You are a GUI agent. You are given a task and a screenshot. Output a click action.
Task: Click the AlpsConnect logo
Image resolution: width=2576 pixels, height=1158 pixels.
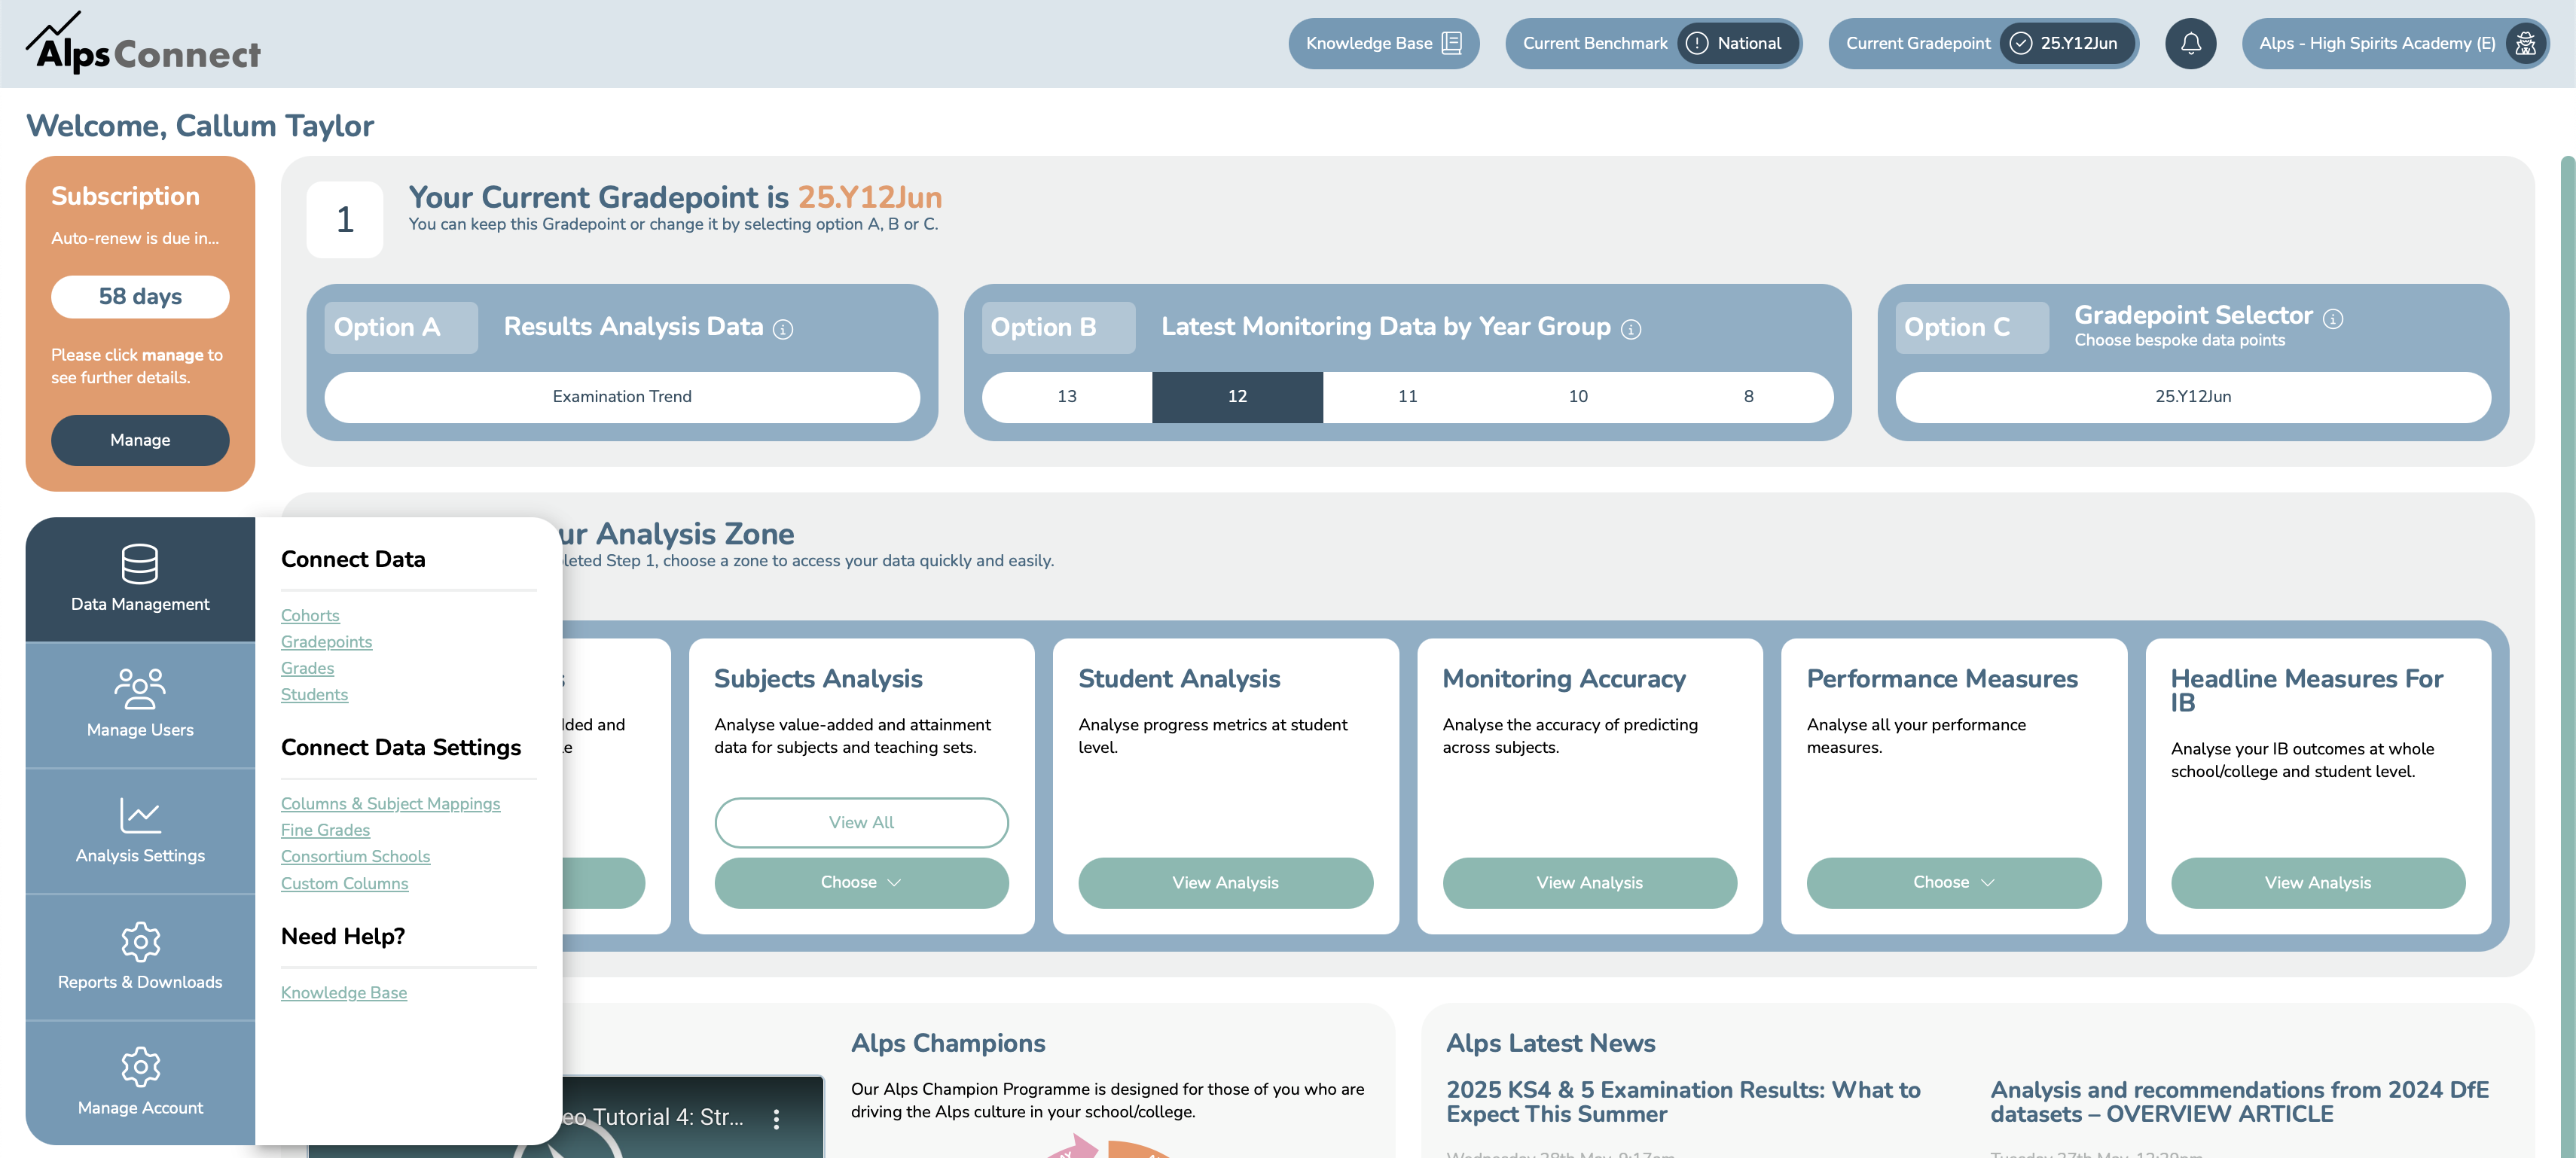pyautogui.click(x=143, y=43)
